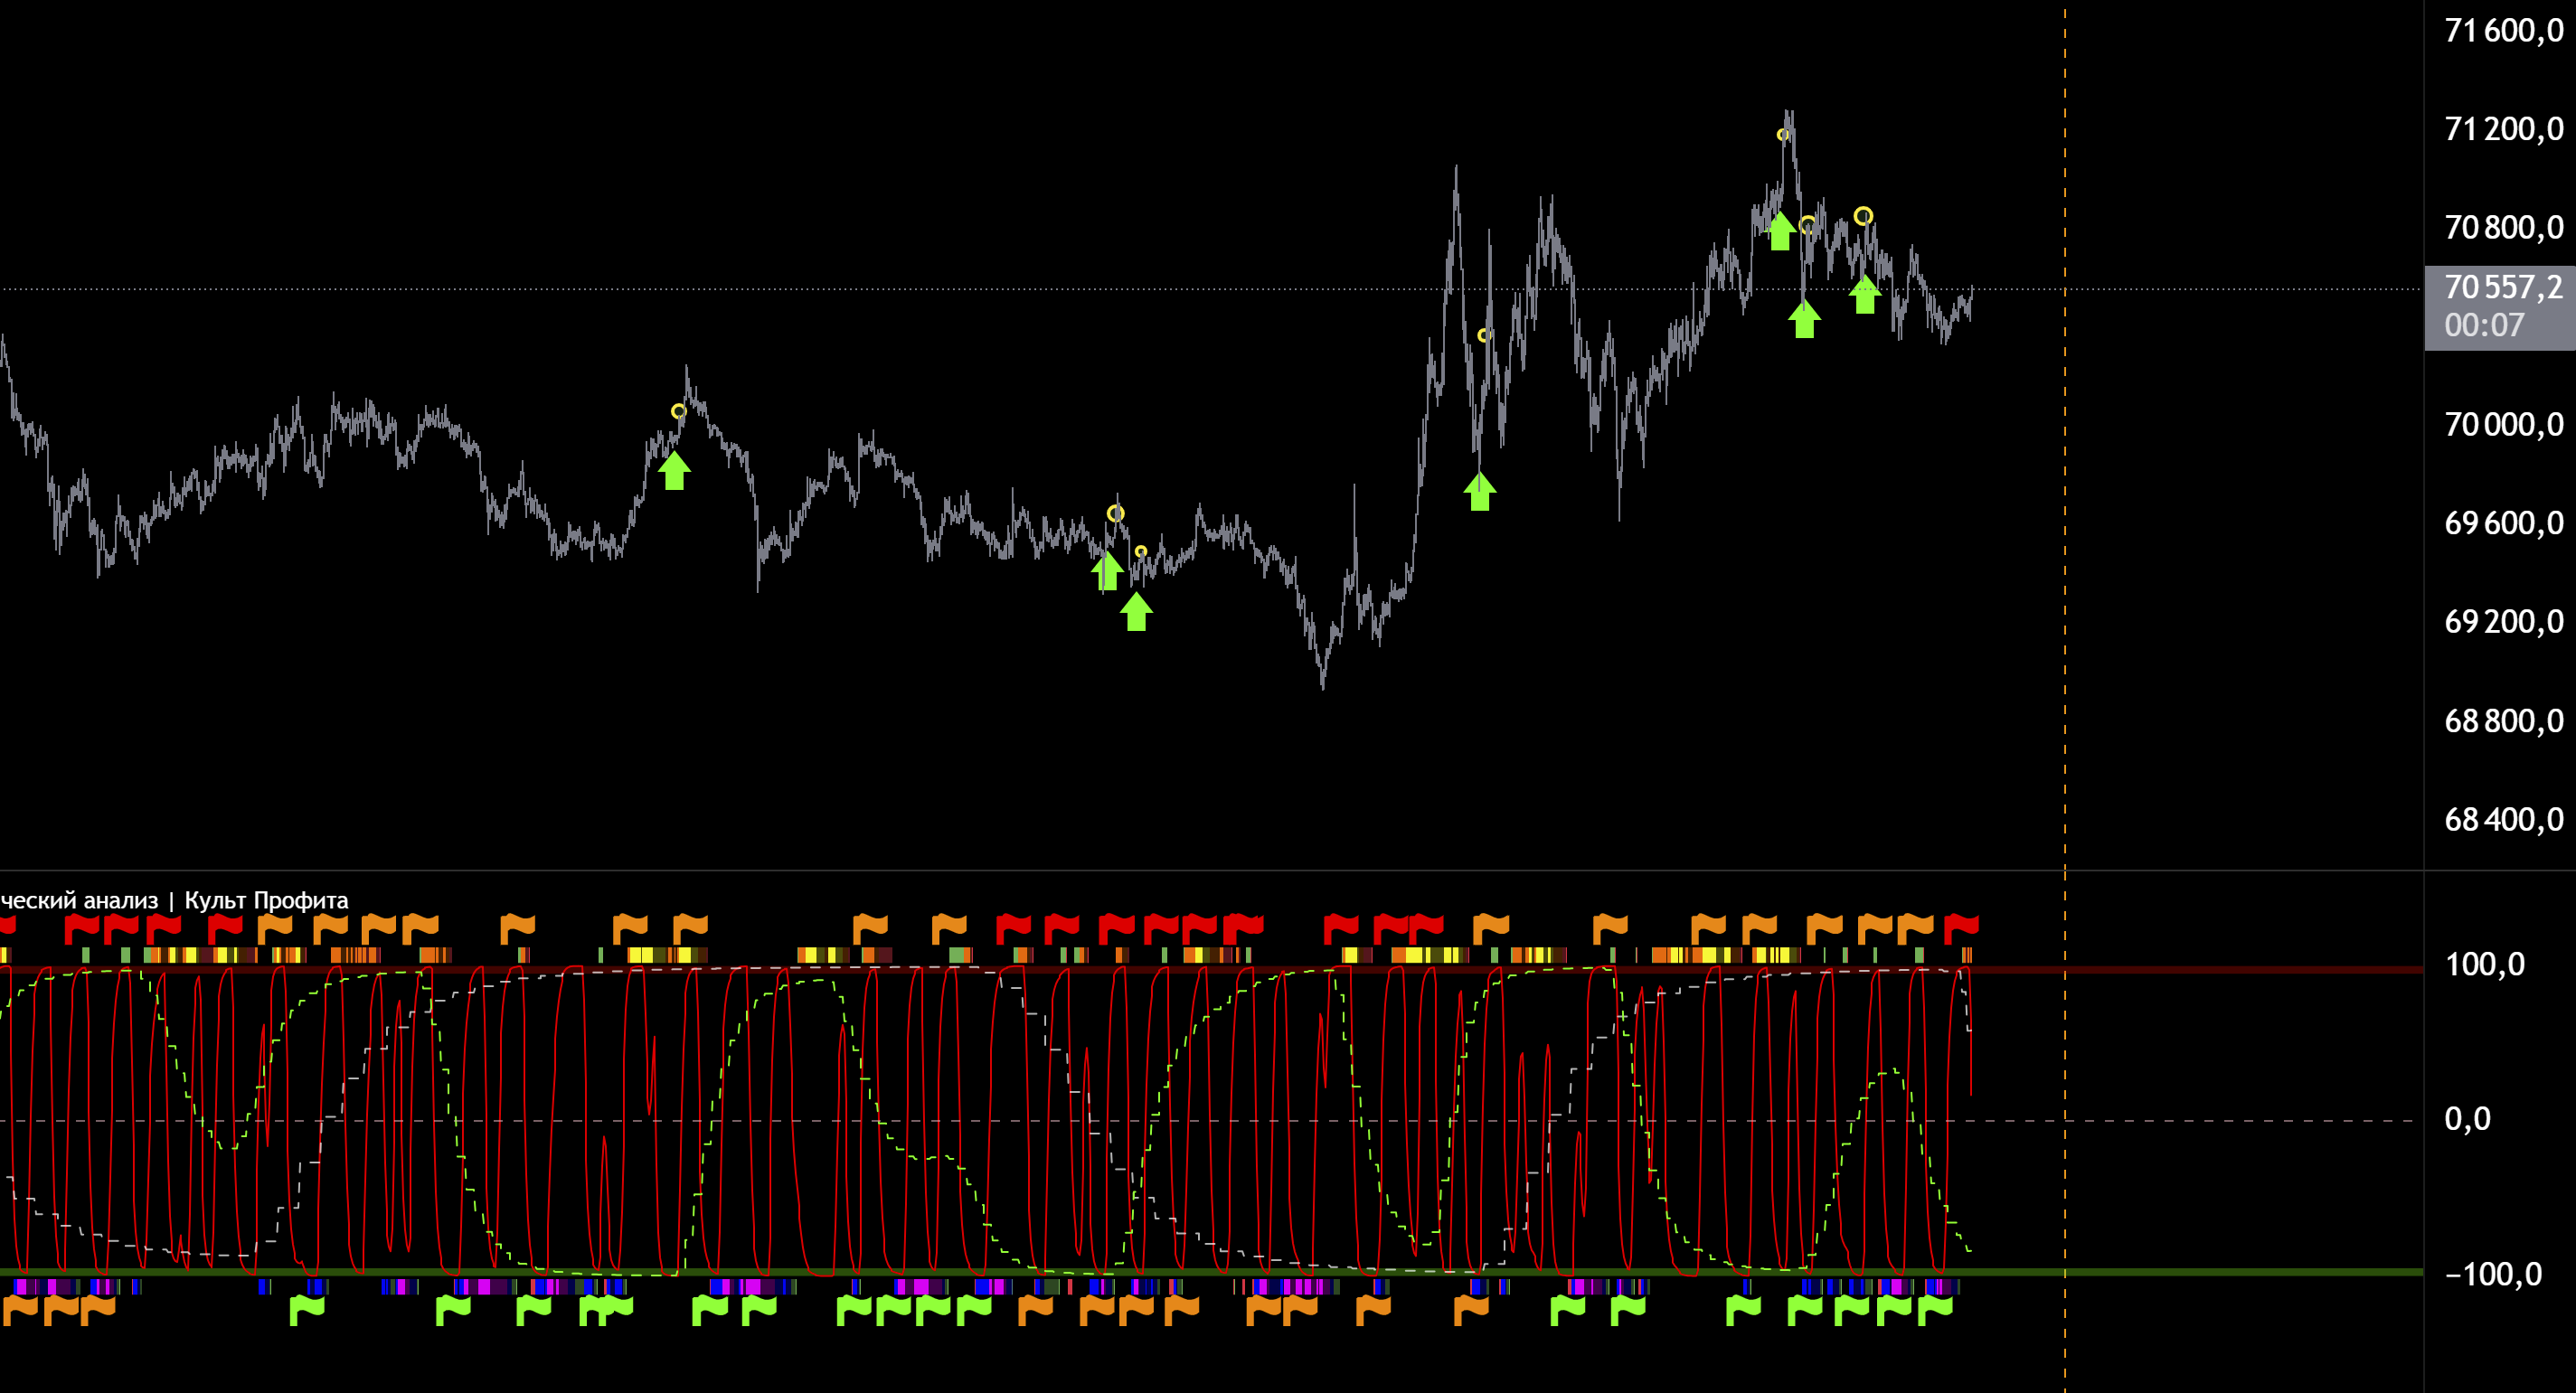2576x1393 pixels.
Task: Click the 100,0 level on indicator scale
Action: (x=2484, y=964)
